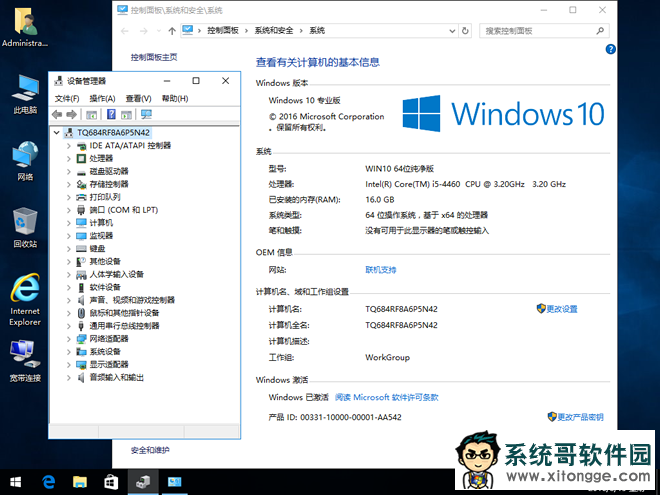Select the 通用串行总线控制器 tree row

click(124, 326)
